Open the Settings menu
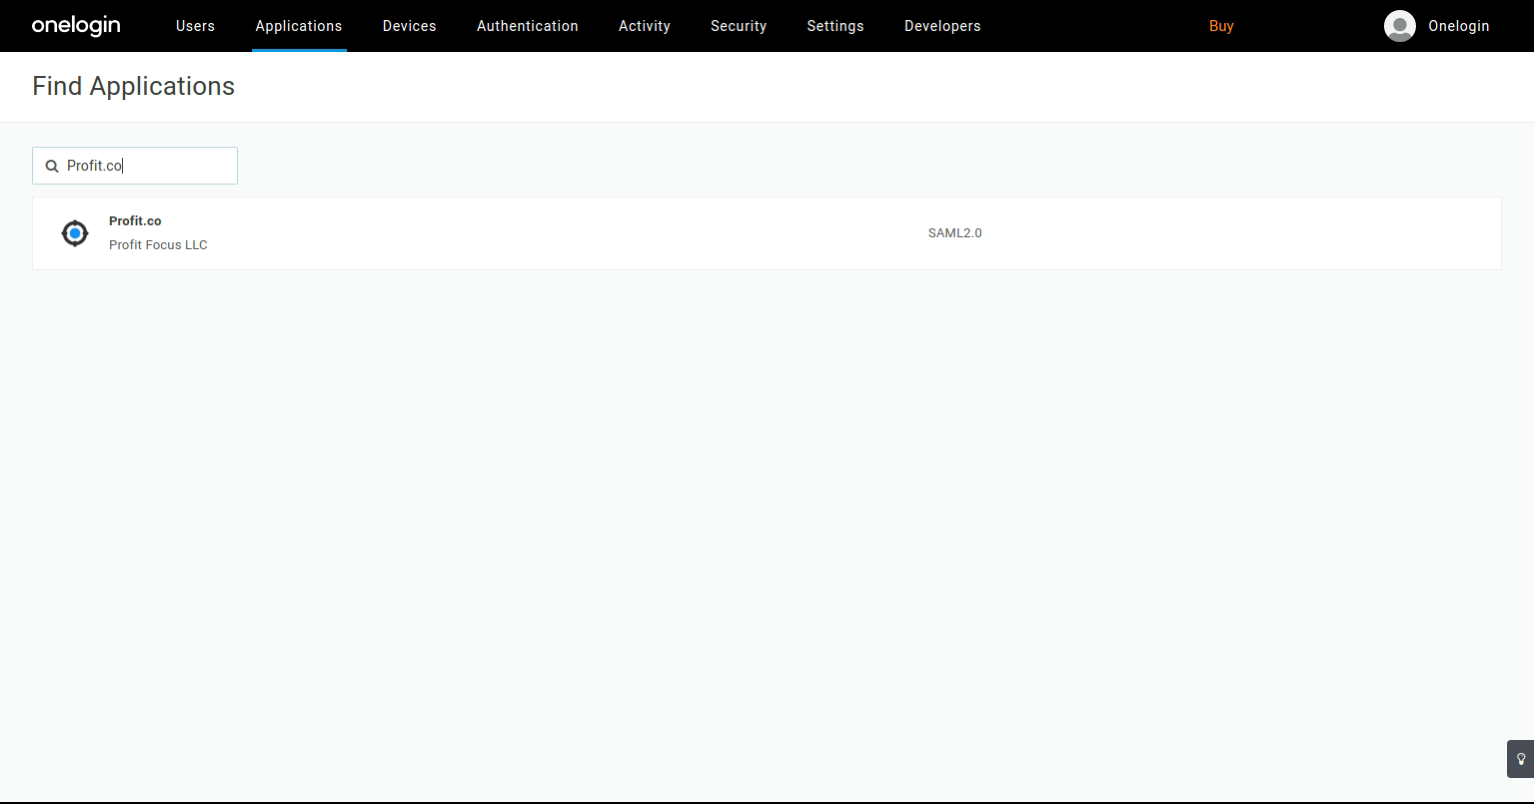The width and height of the screenshot is (1534, 804). [x=835, y=26]
